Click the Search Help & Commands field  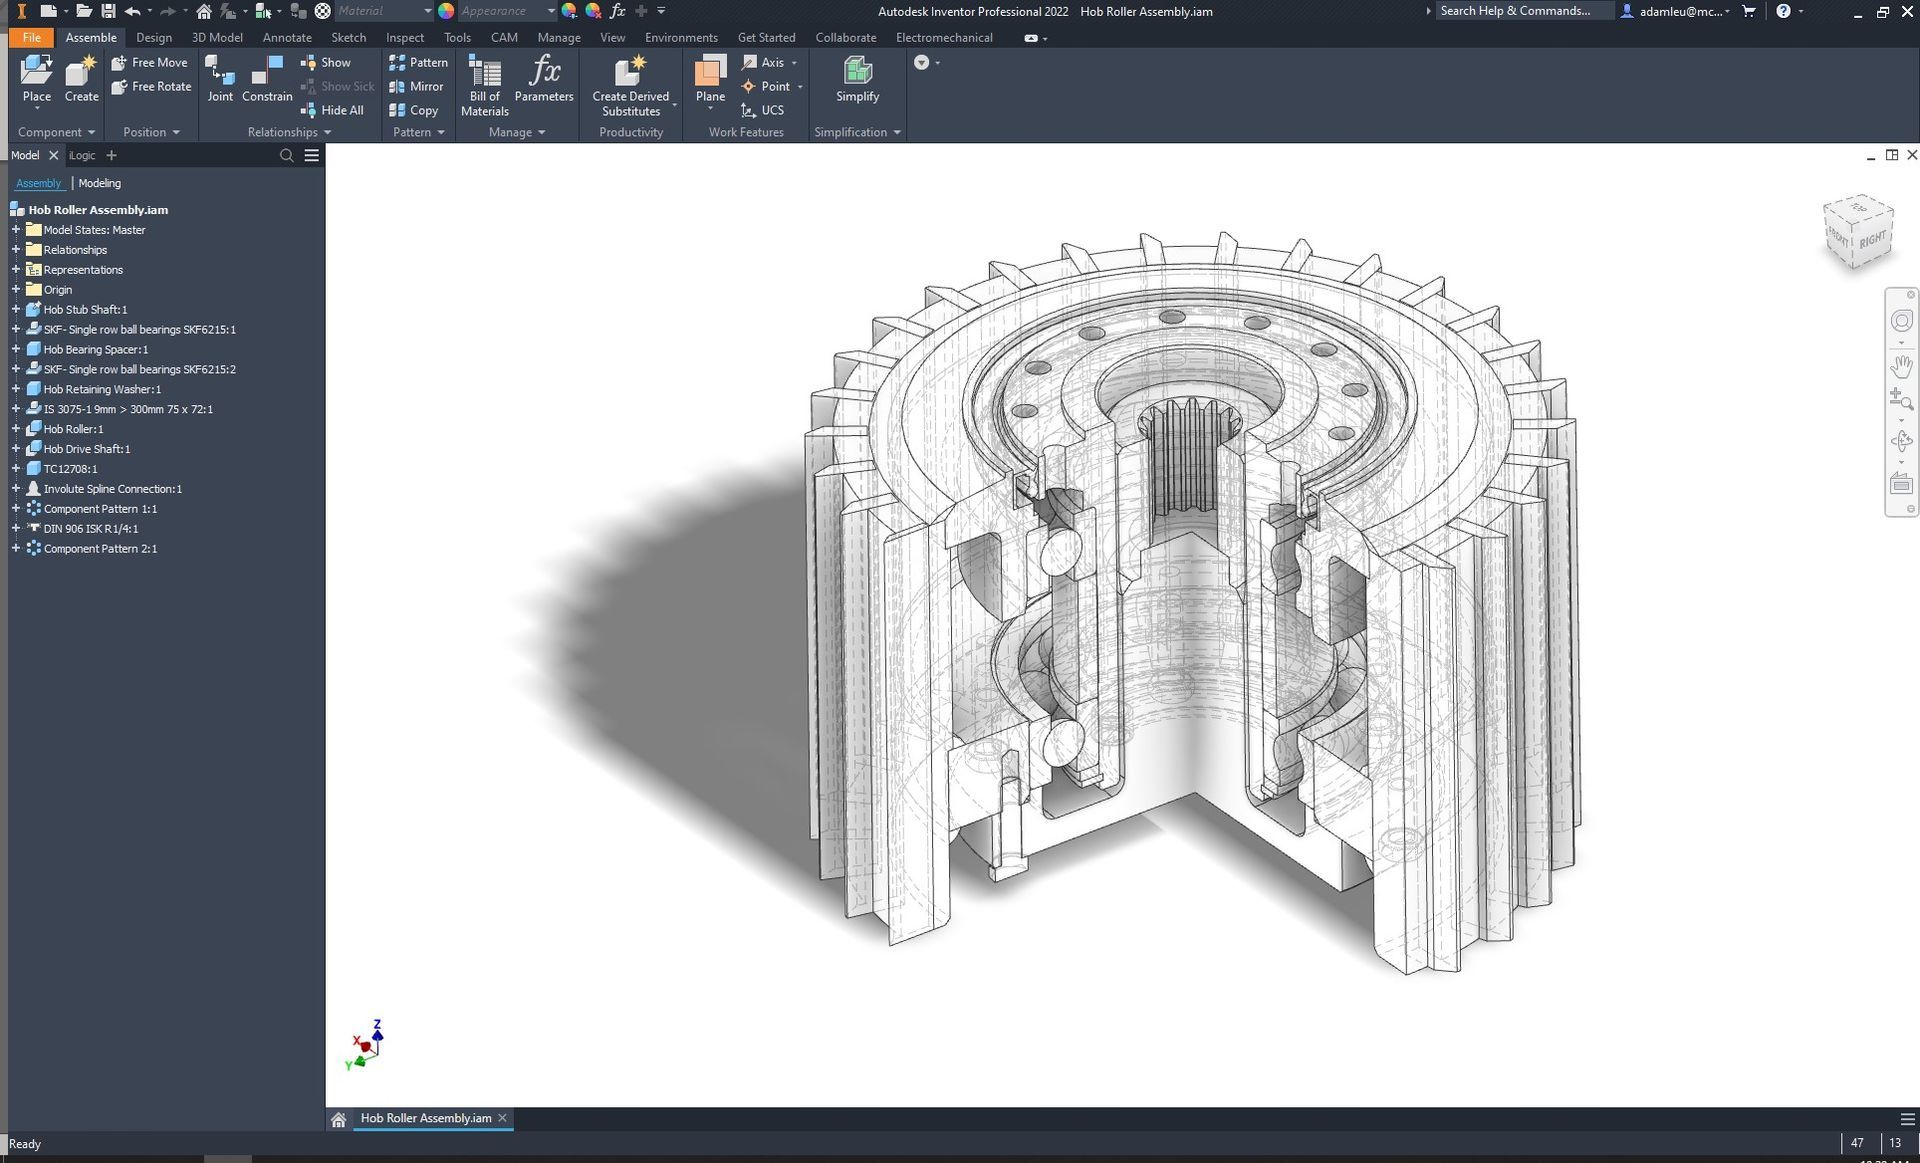(1522, 11)
